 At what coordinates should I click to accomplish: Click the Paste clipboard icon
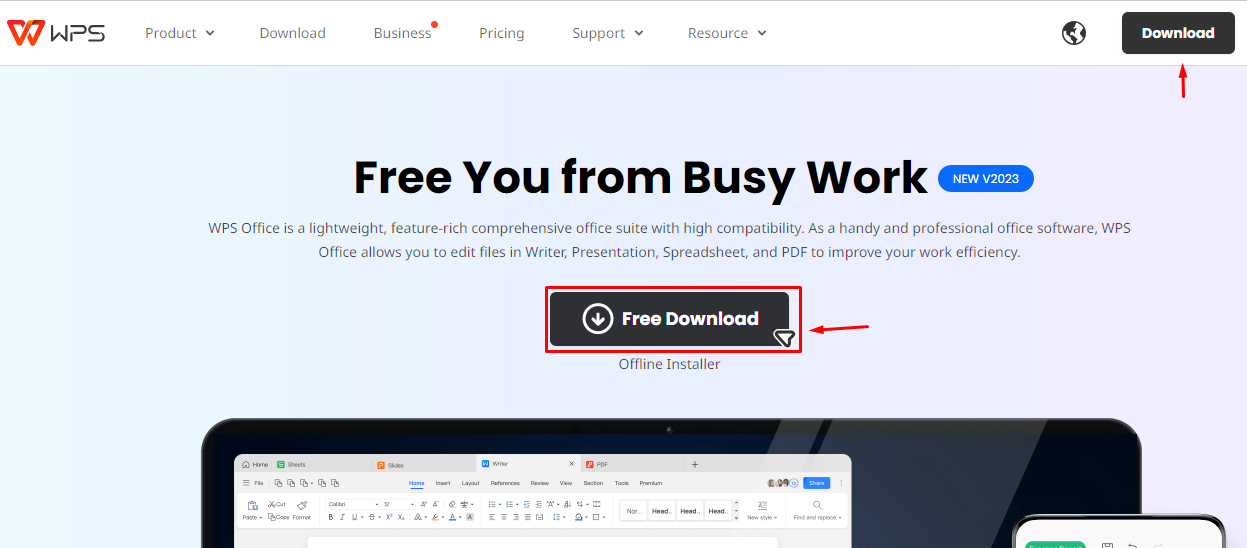(252, 505)
